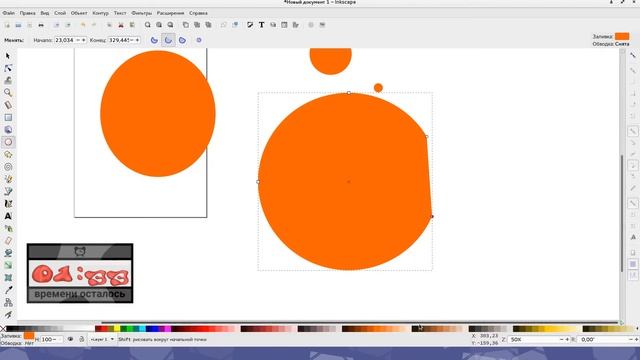The height and width of the screenshot is (360, 640).
Task: Open the Layer 1 dropdown
Action: click(102, 339)
